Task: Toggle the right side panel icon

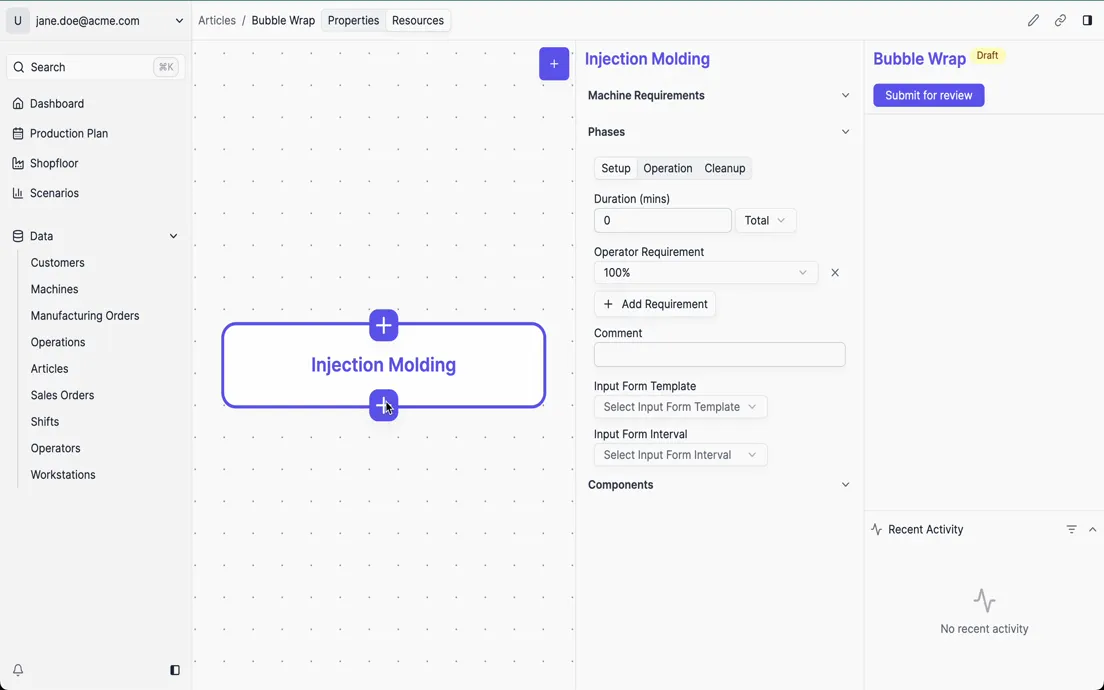Action: pos(1087,20)
